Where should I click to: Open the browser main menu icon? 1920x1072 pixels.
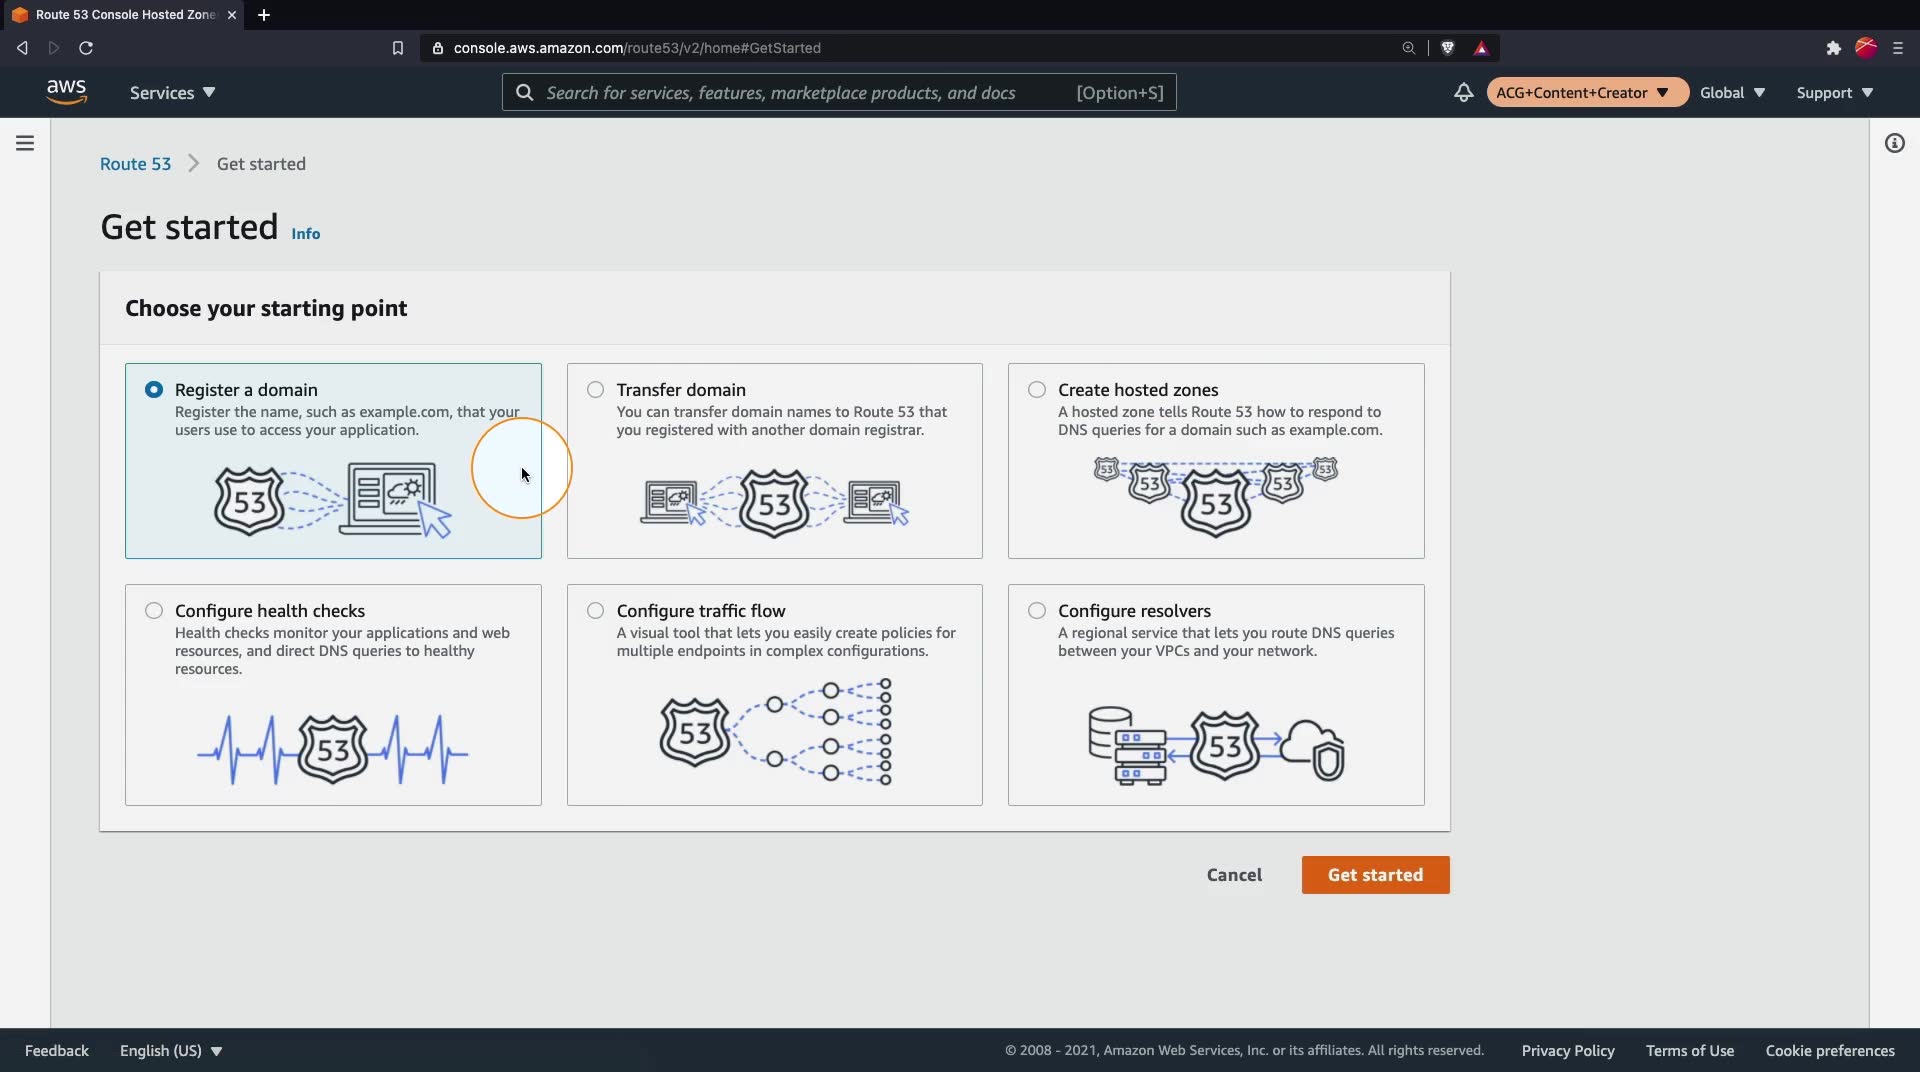(1897, 48)
